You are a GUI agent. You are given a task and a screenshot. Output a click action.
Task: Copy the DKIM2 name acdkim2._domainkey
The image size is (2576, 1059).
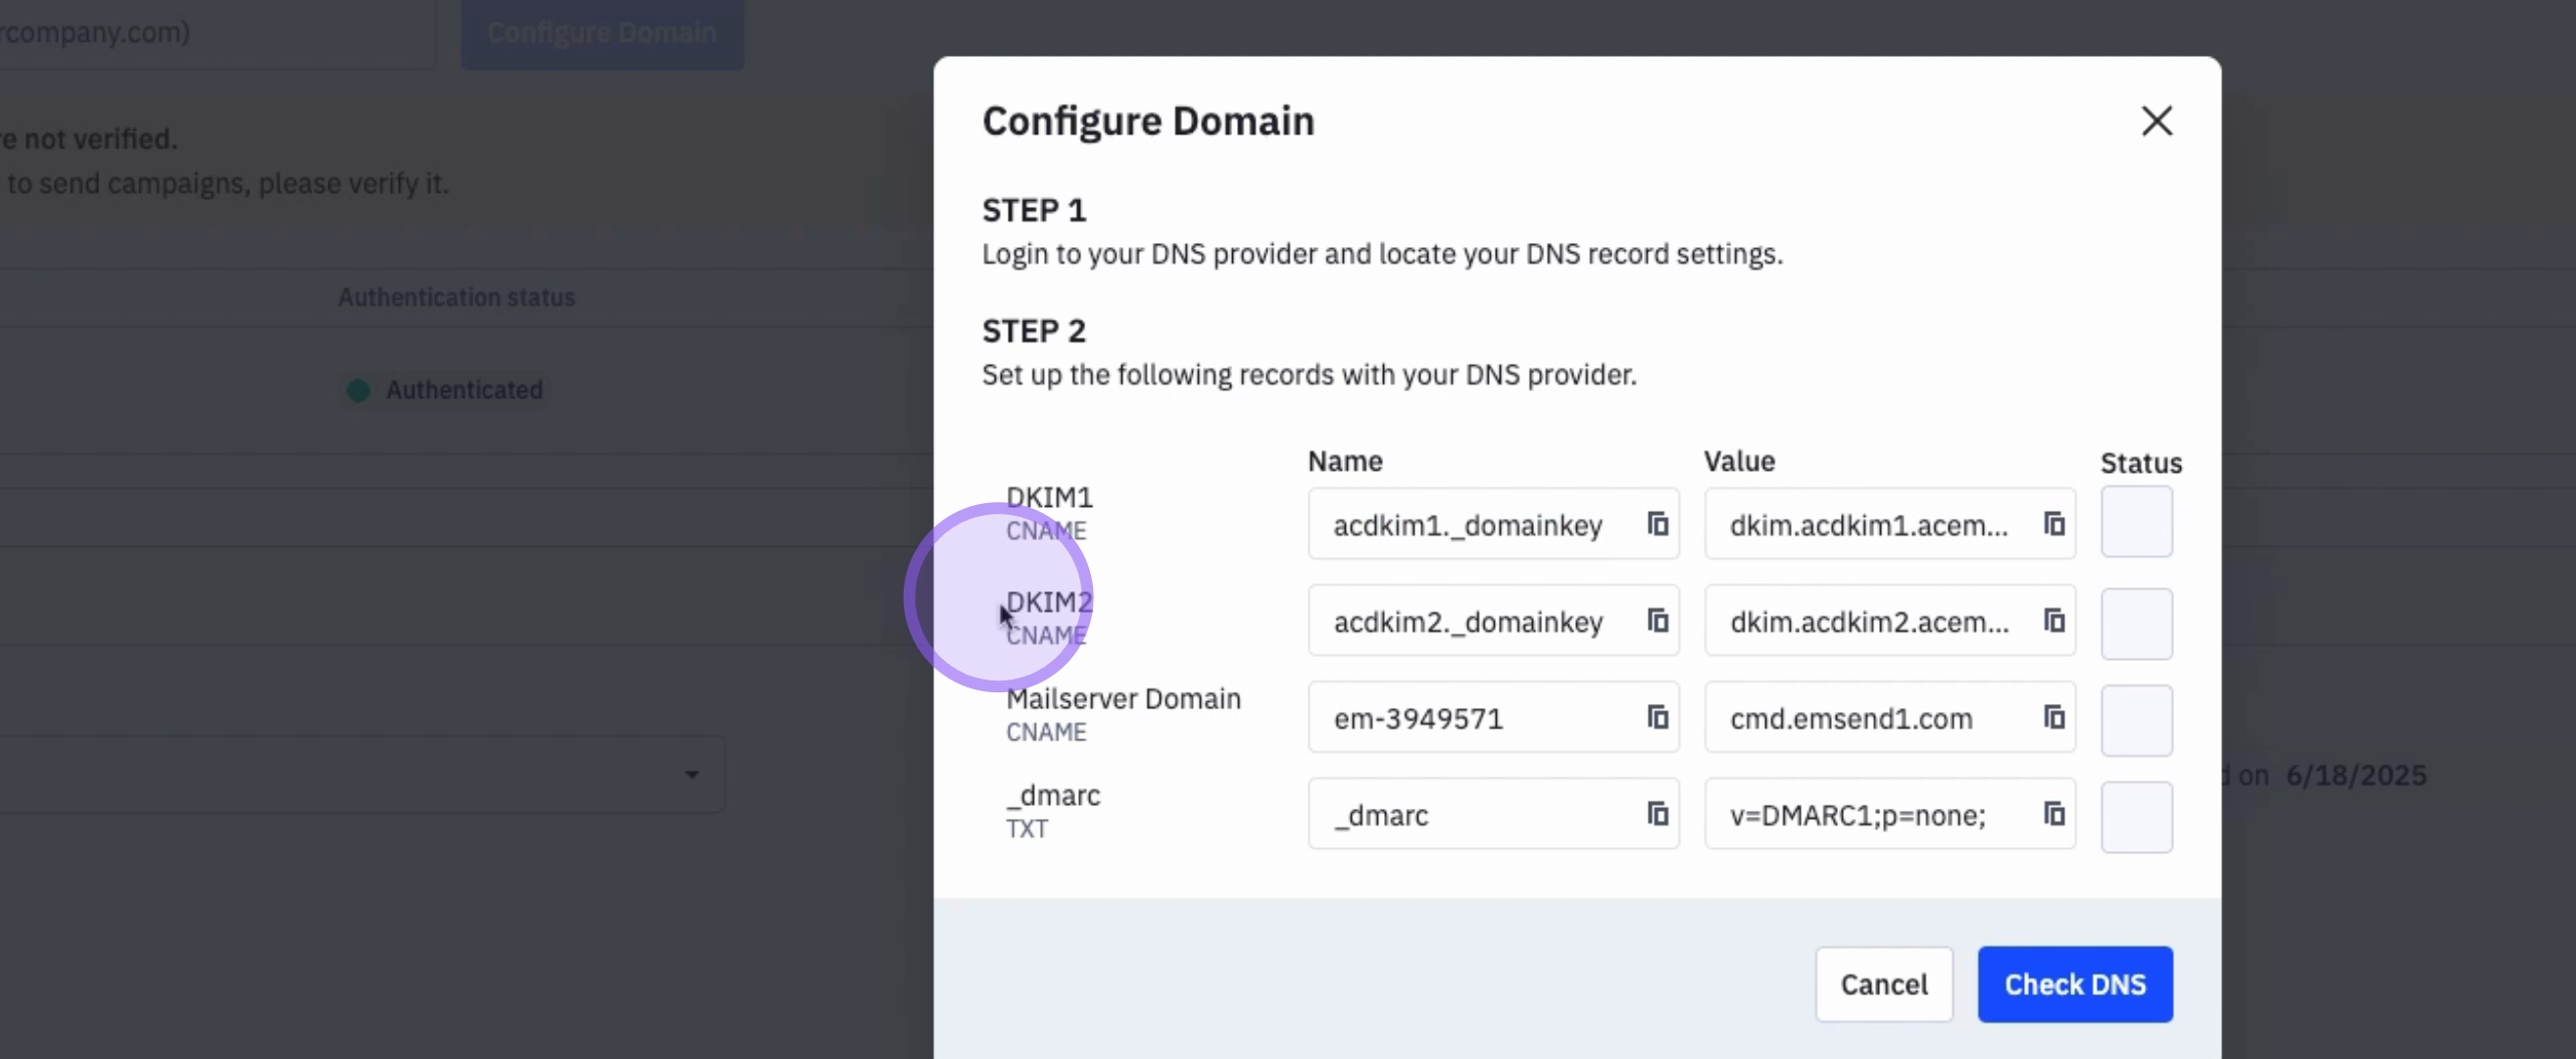[1657, 621]
